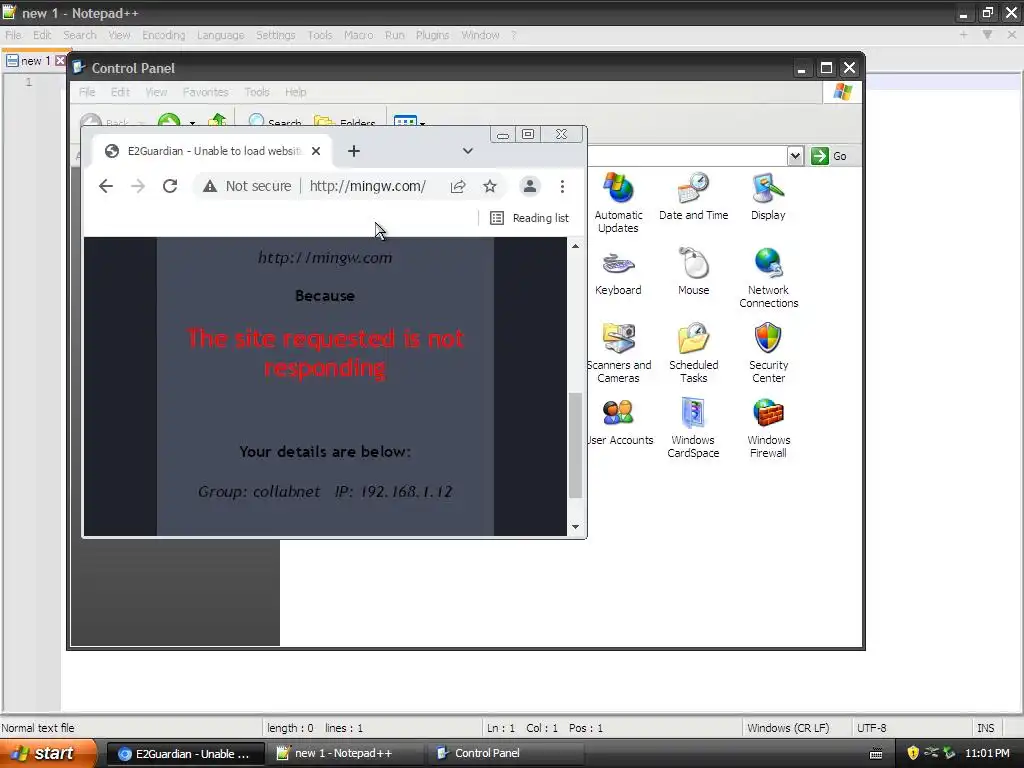
Task: Click the http://mingw.com/ address field
Action: click(x=368, y=186)
